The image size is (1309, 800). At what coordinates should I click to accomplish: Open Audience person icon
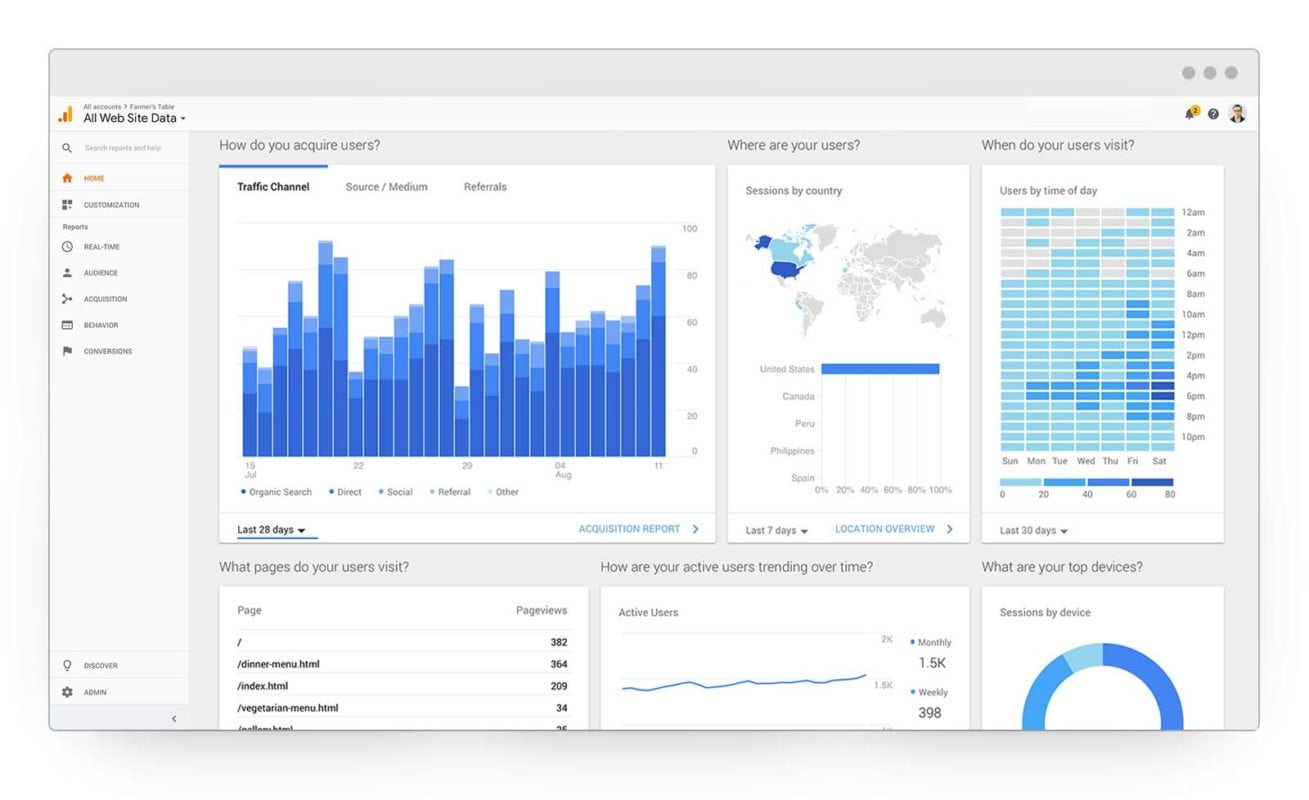pos(67,273)
